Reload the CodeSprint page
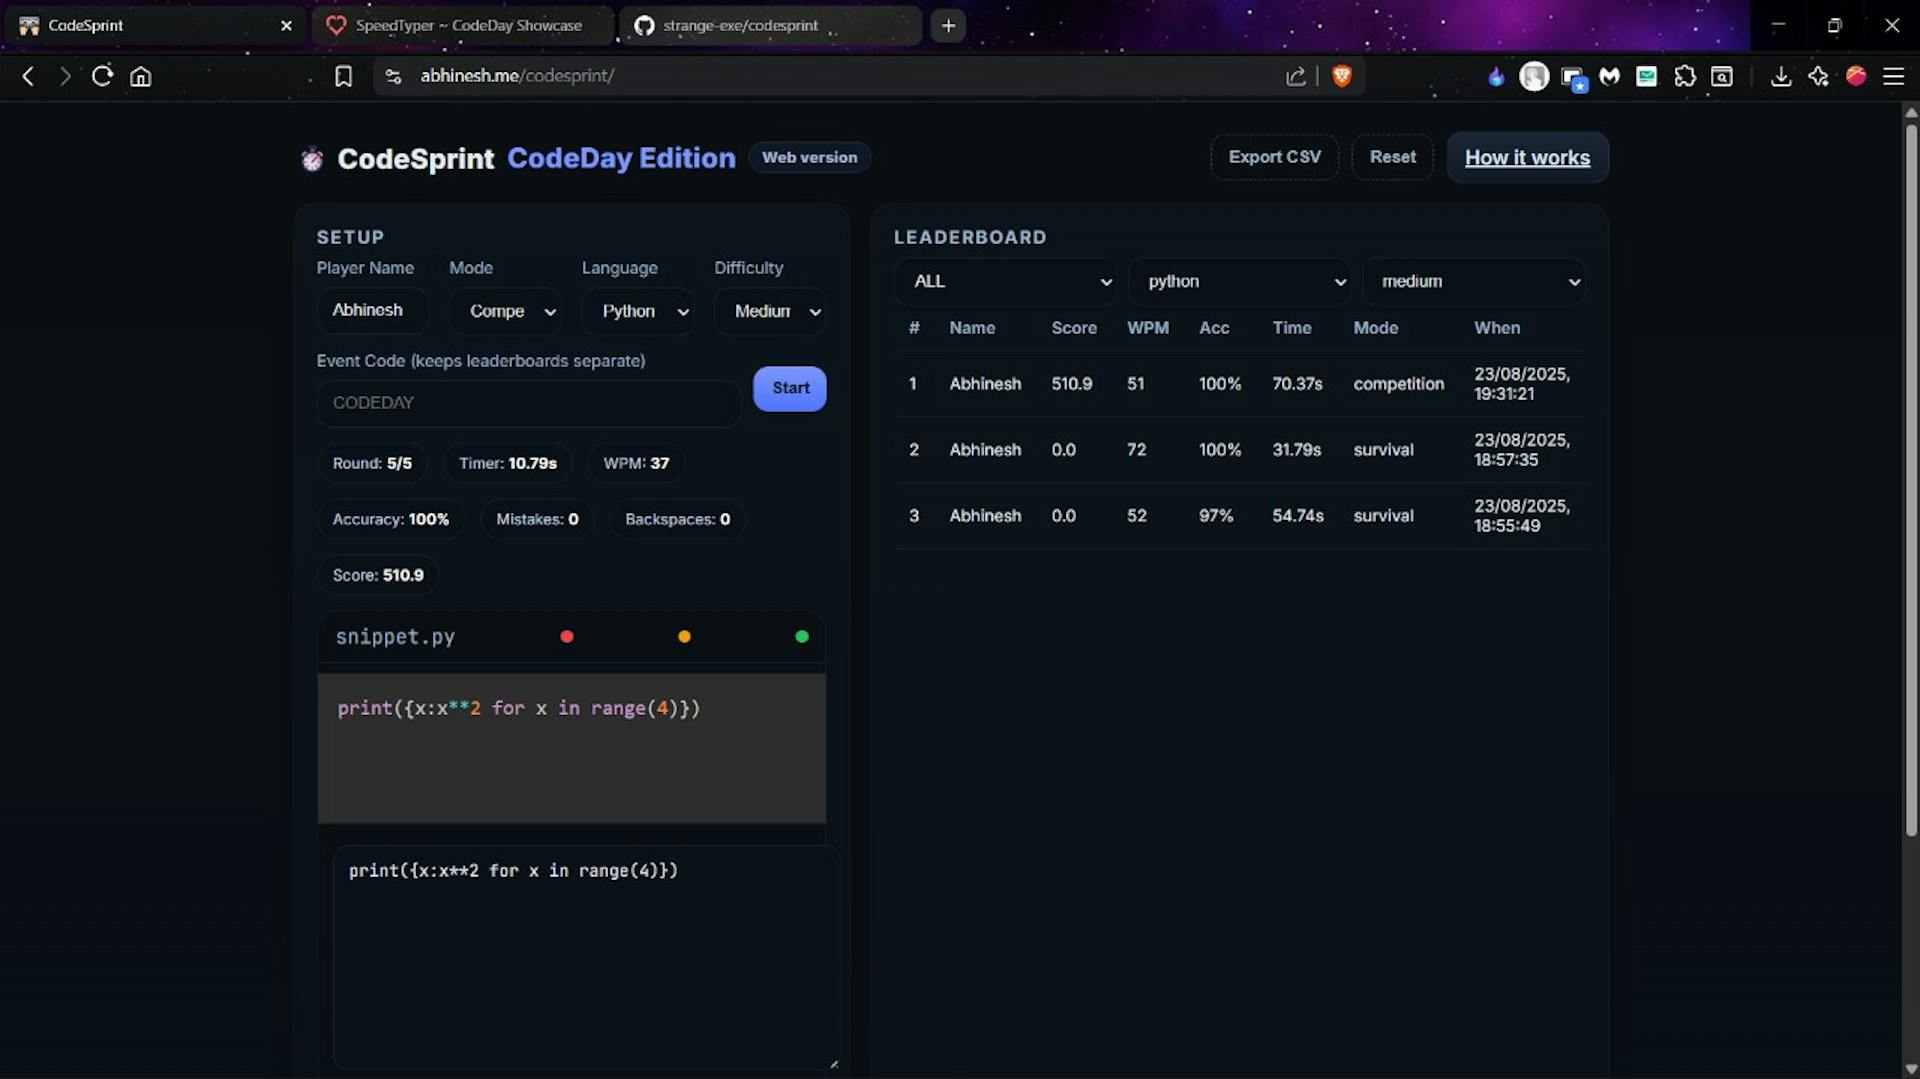 [x=102, y=76]
